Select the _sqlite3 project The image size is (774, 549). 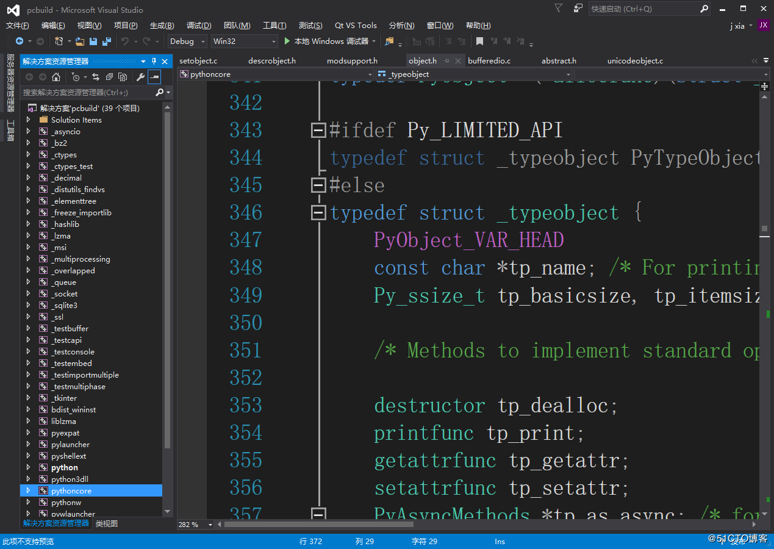click(65, 305)
